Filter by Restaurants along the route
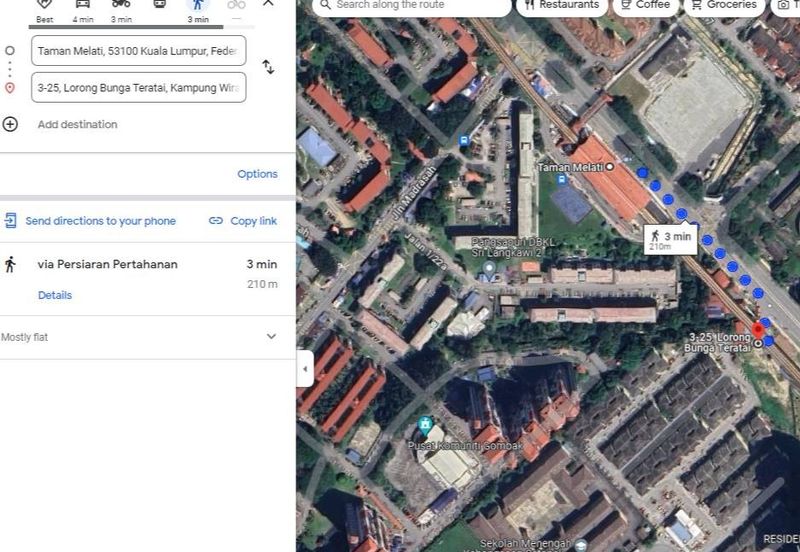The width and height of the screenshot is (800, 552). point(562,6)
